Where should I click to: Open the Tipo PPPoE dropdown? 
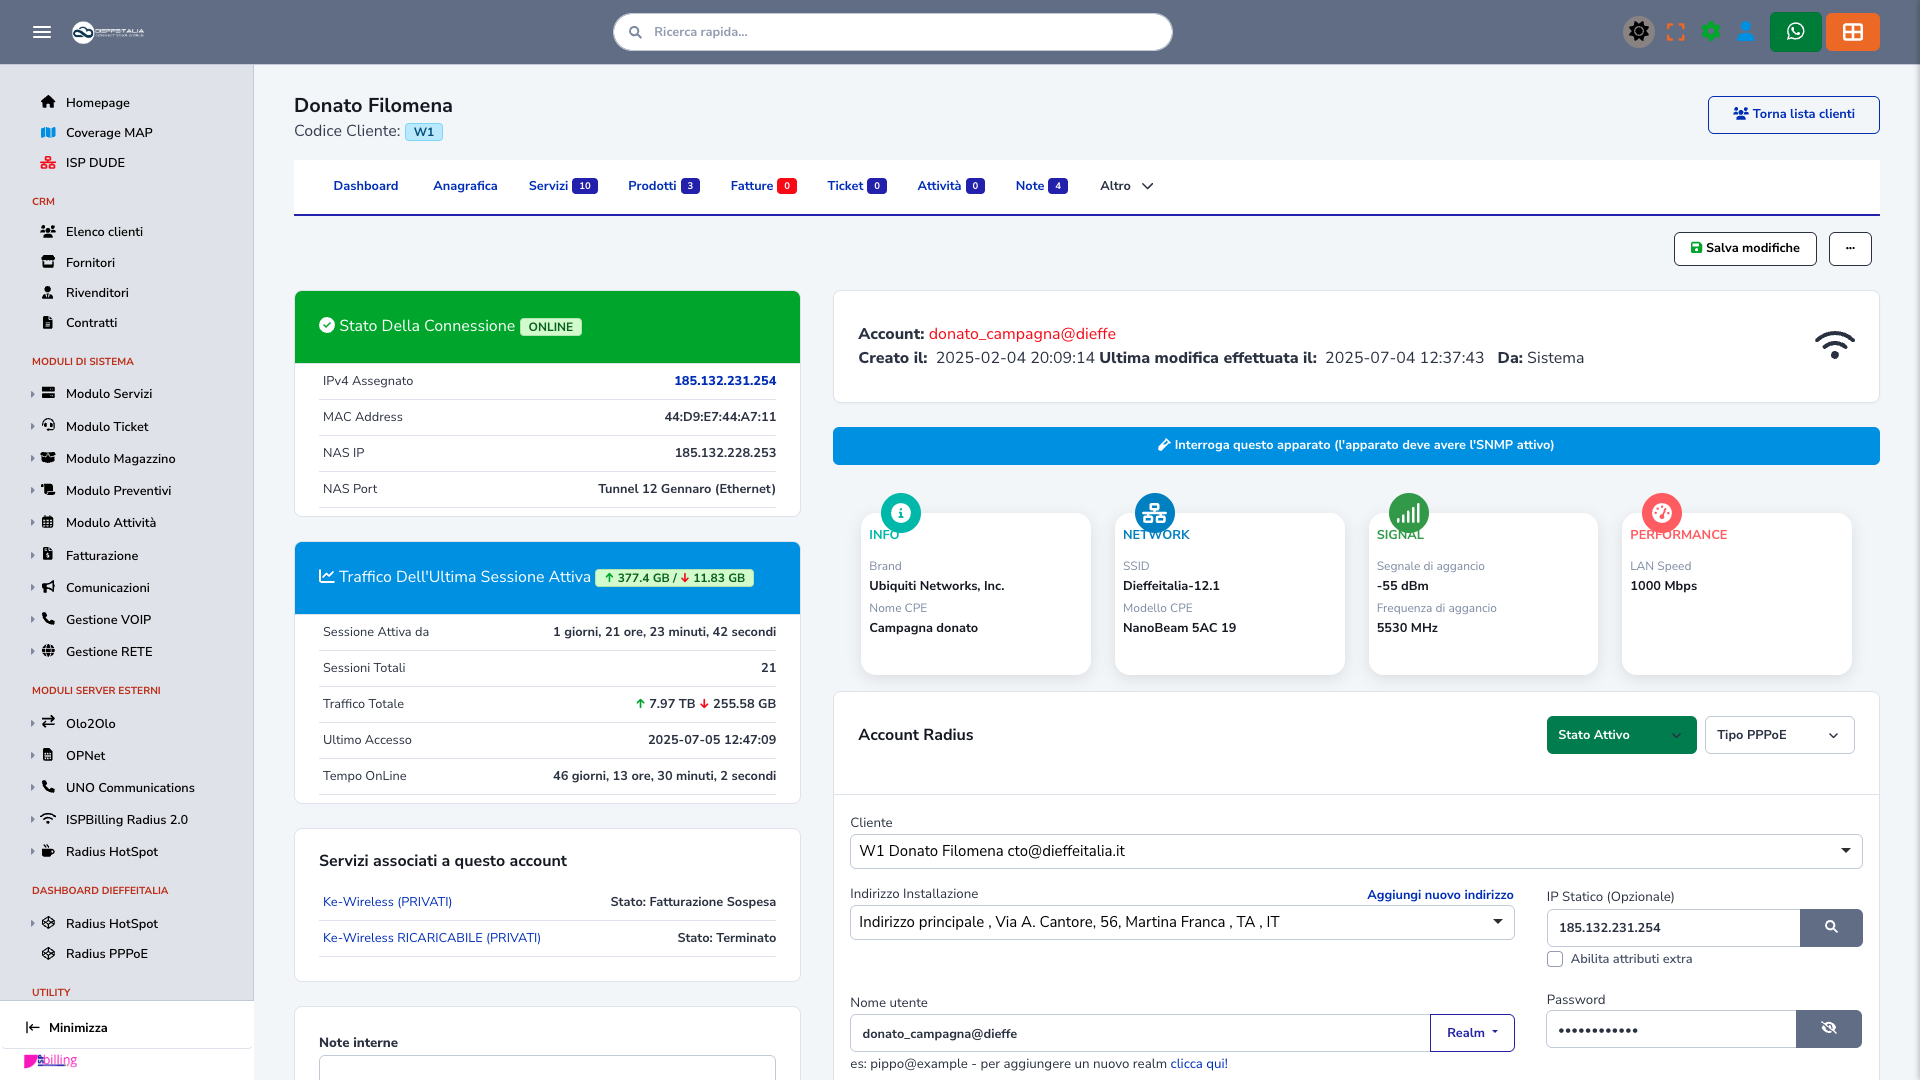pos(1779,735)
